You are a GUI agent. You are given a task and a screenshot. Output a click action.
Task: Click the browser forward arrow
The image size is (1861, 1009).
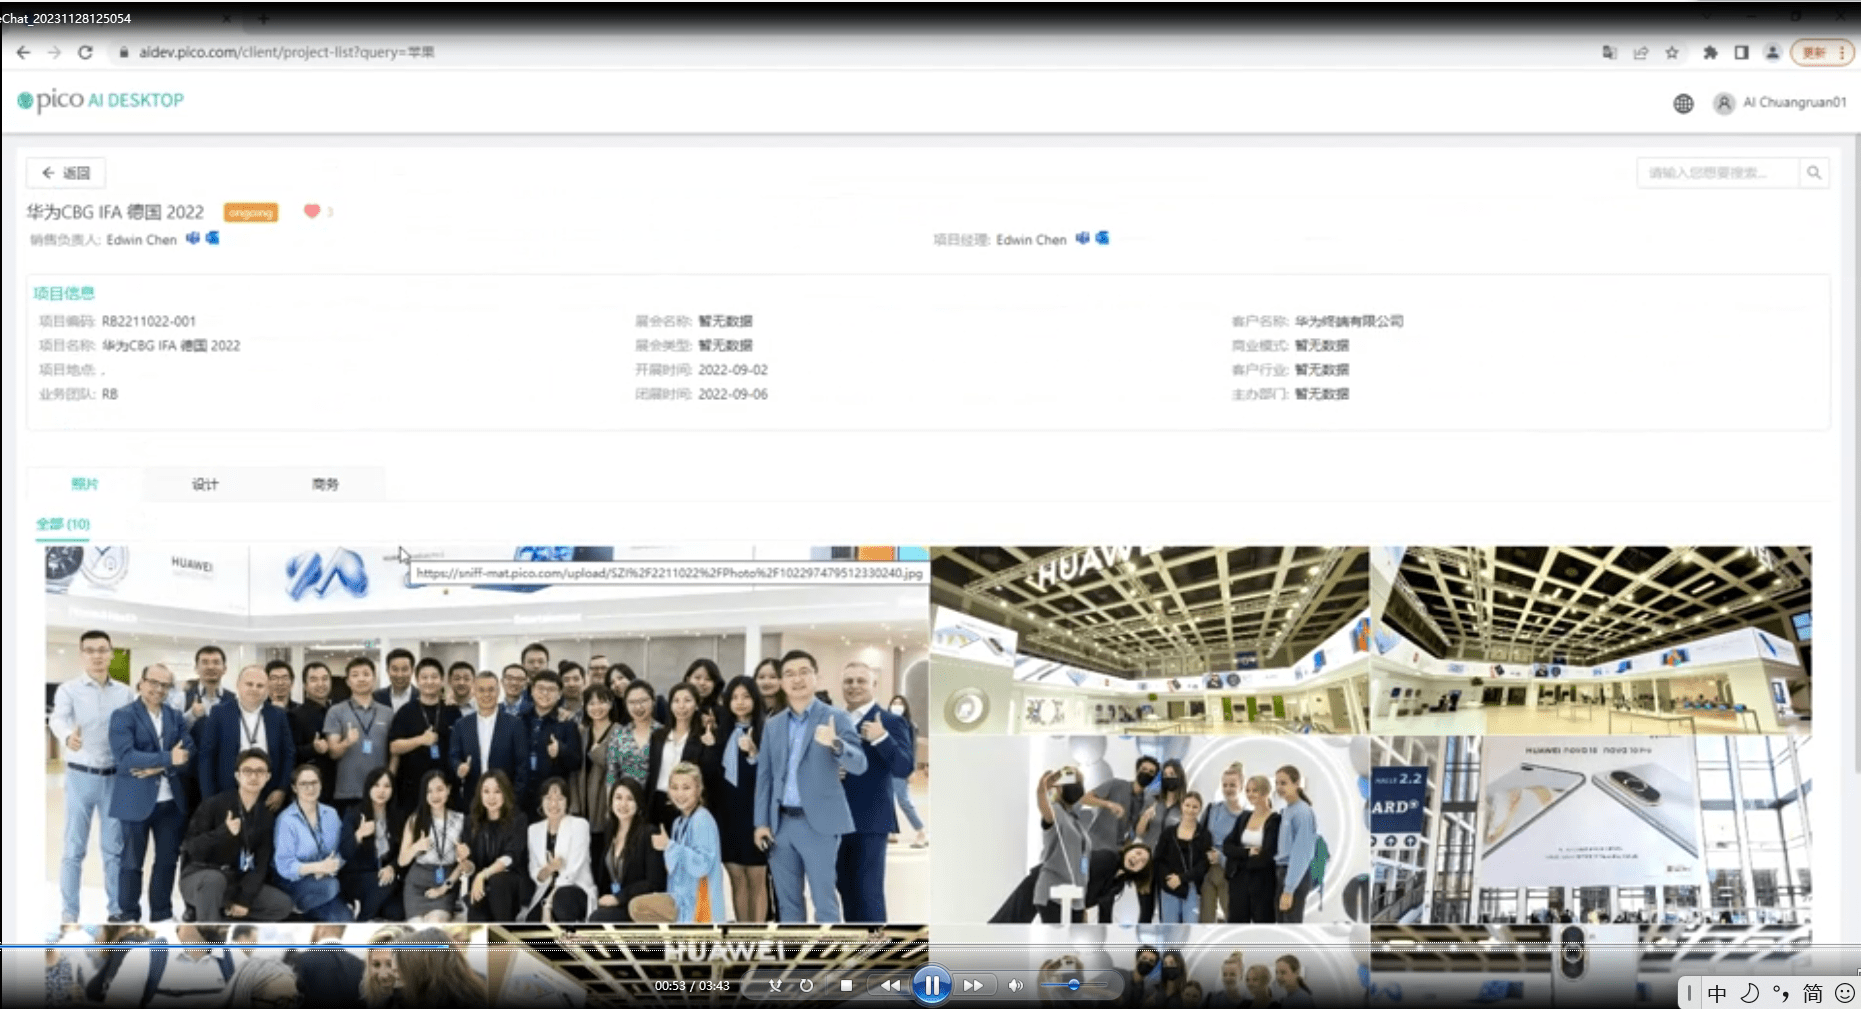coord(54,52)
